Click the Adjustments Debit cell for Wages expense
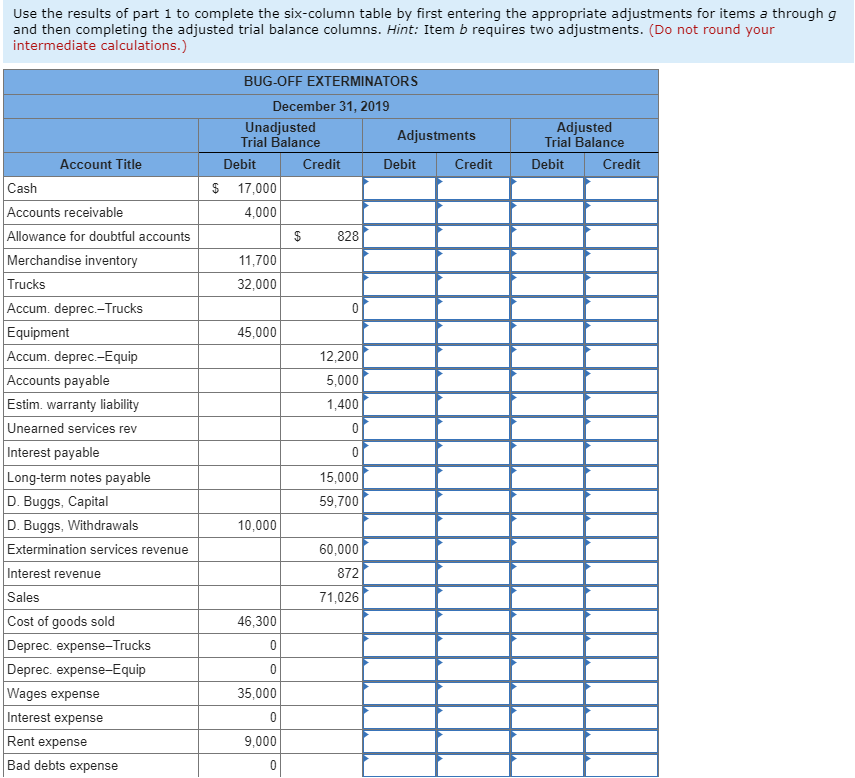Image resolution: width=855 pixels, height=778 pixels. 400,693
